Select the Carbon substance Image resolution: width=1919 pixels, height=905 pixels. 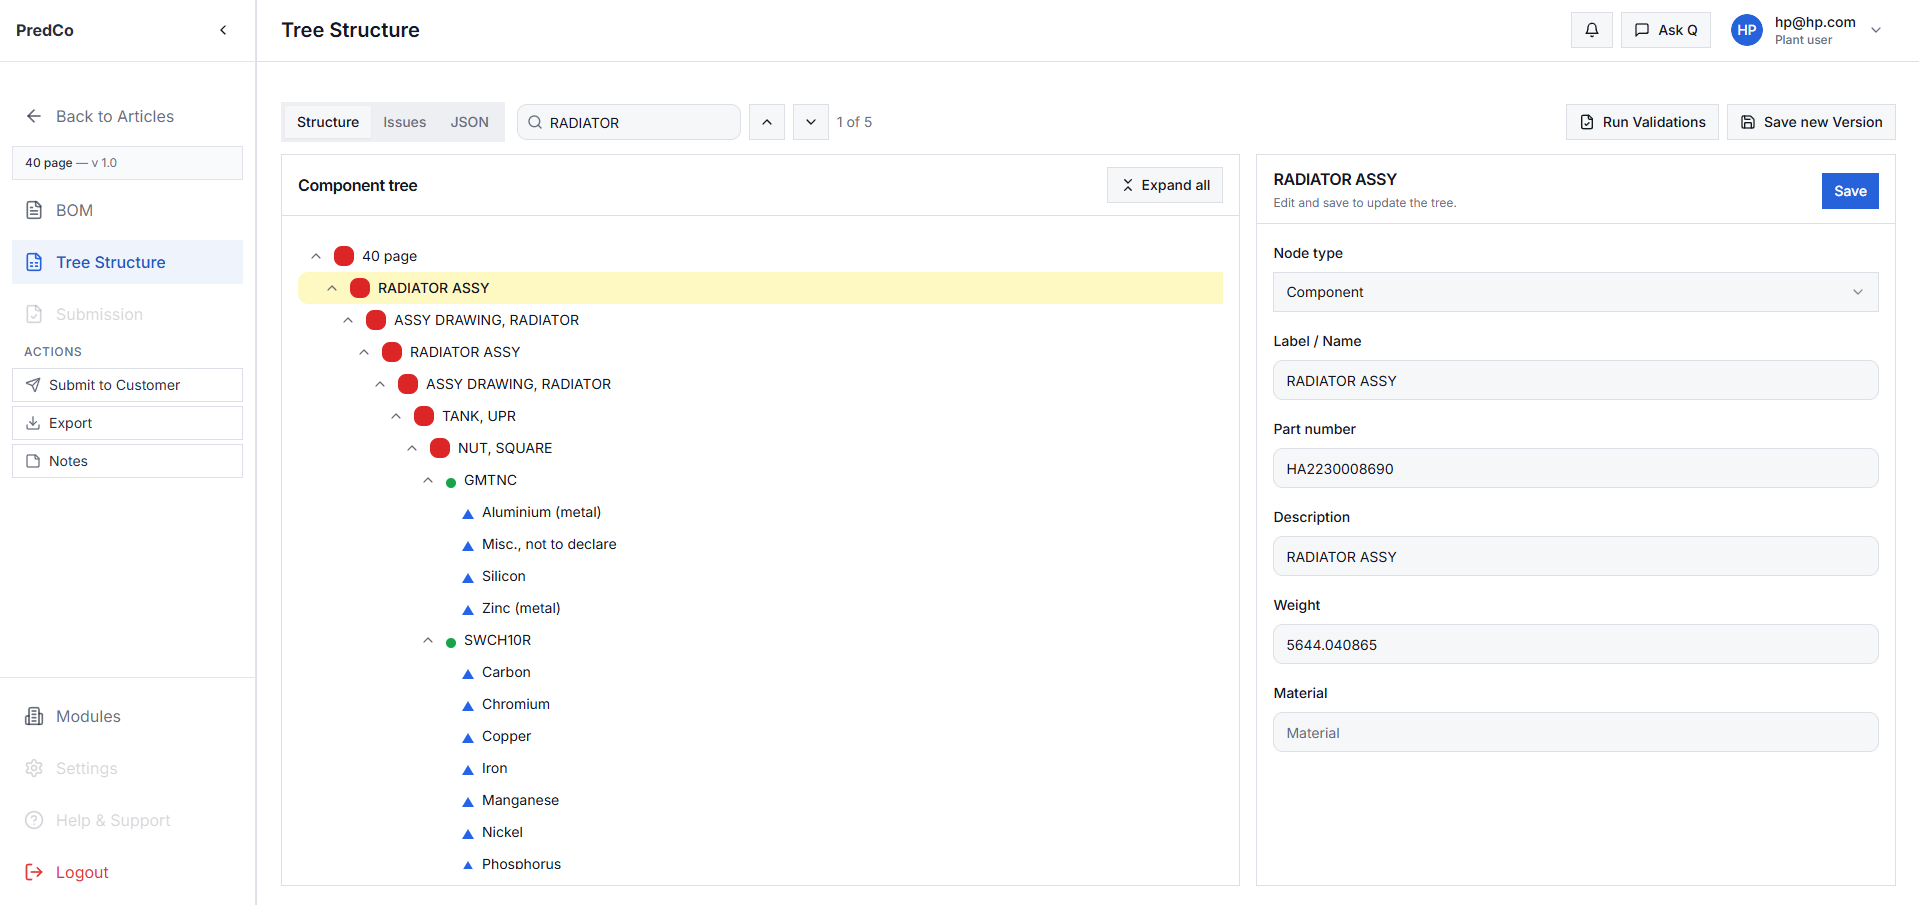[506, 672]
